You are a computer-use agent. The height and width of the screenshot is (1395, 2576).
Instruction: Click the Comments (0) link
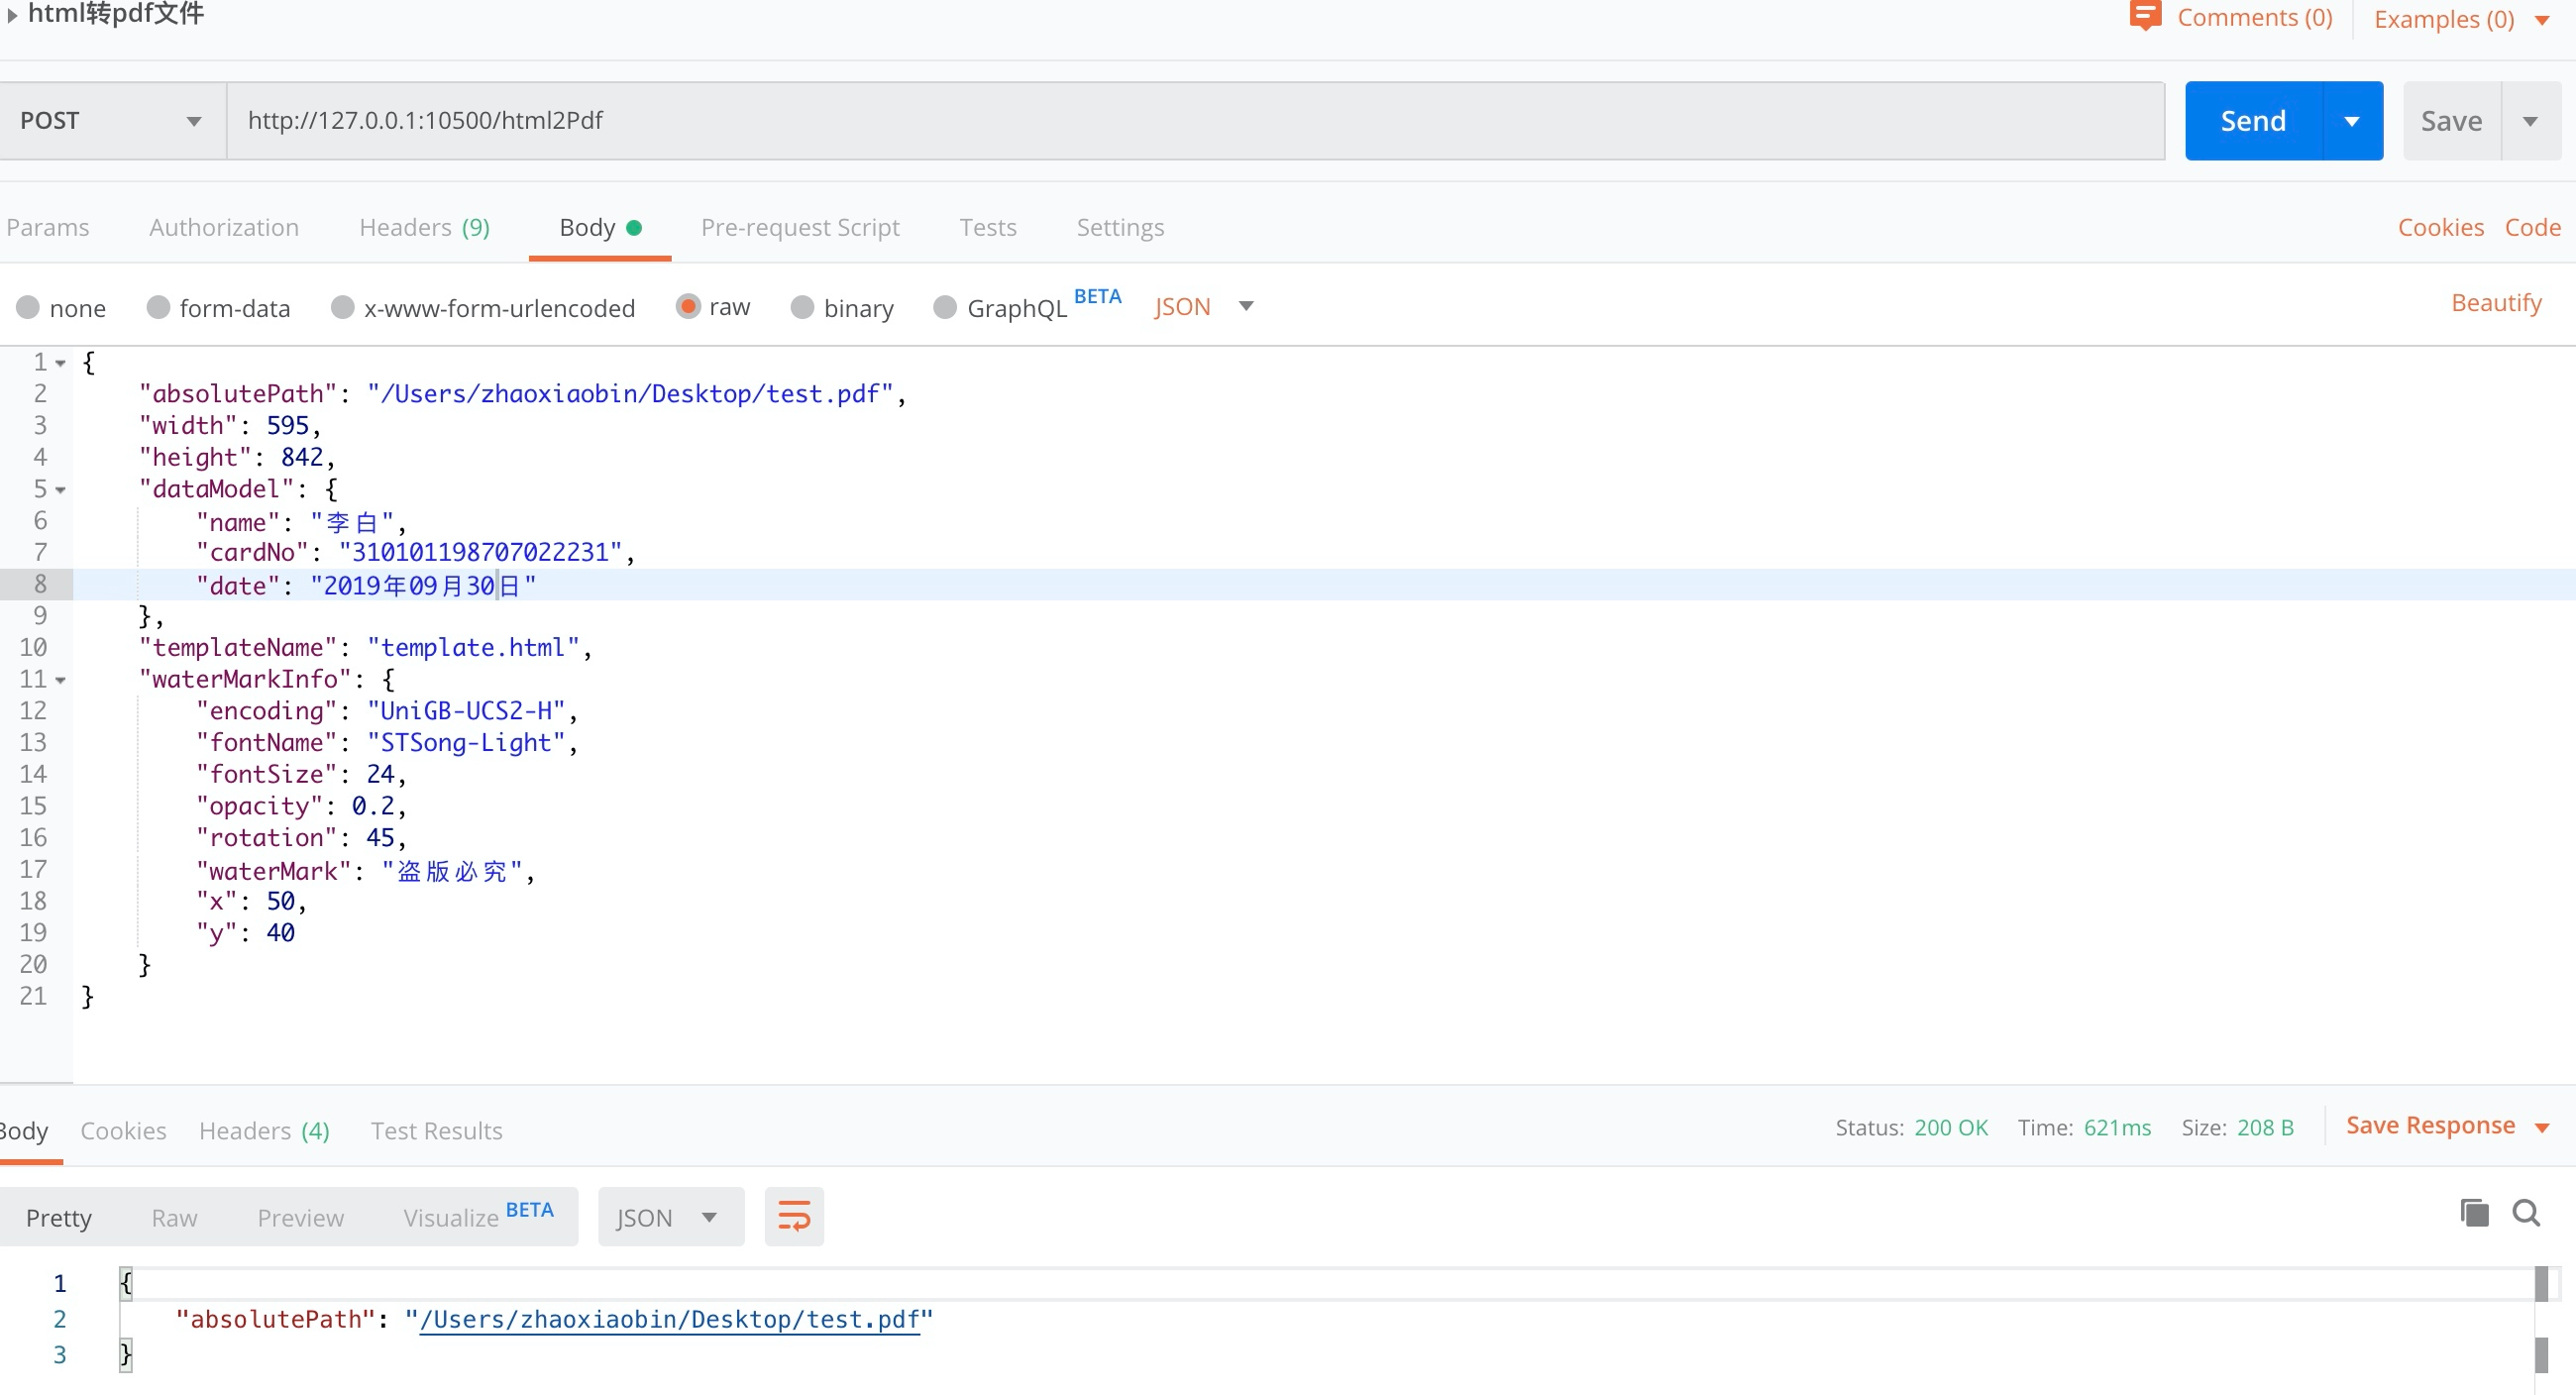[2254, 18]
